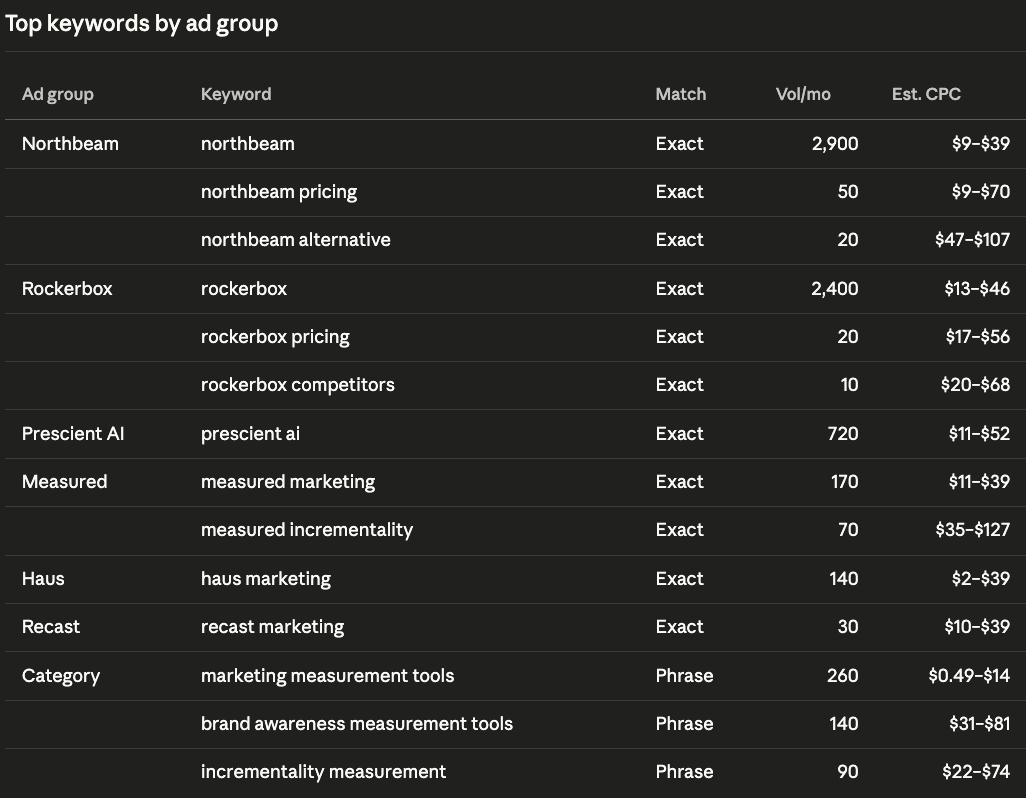The image size is (1026, 798).
Task: Click the $22–$74 CPC value
Action: (976, 772)
